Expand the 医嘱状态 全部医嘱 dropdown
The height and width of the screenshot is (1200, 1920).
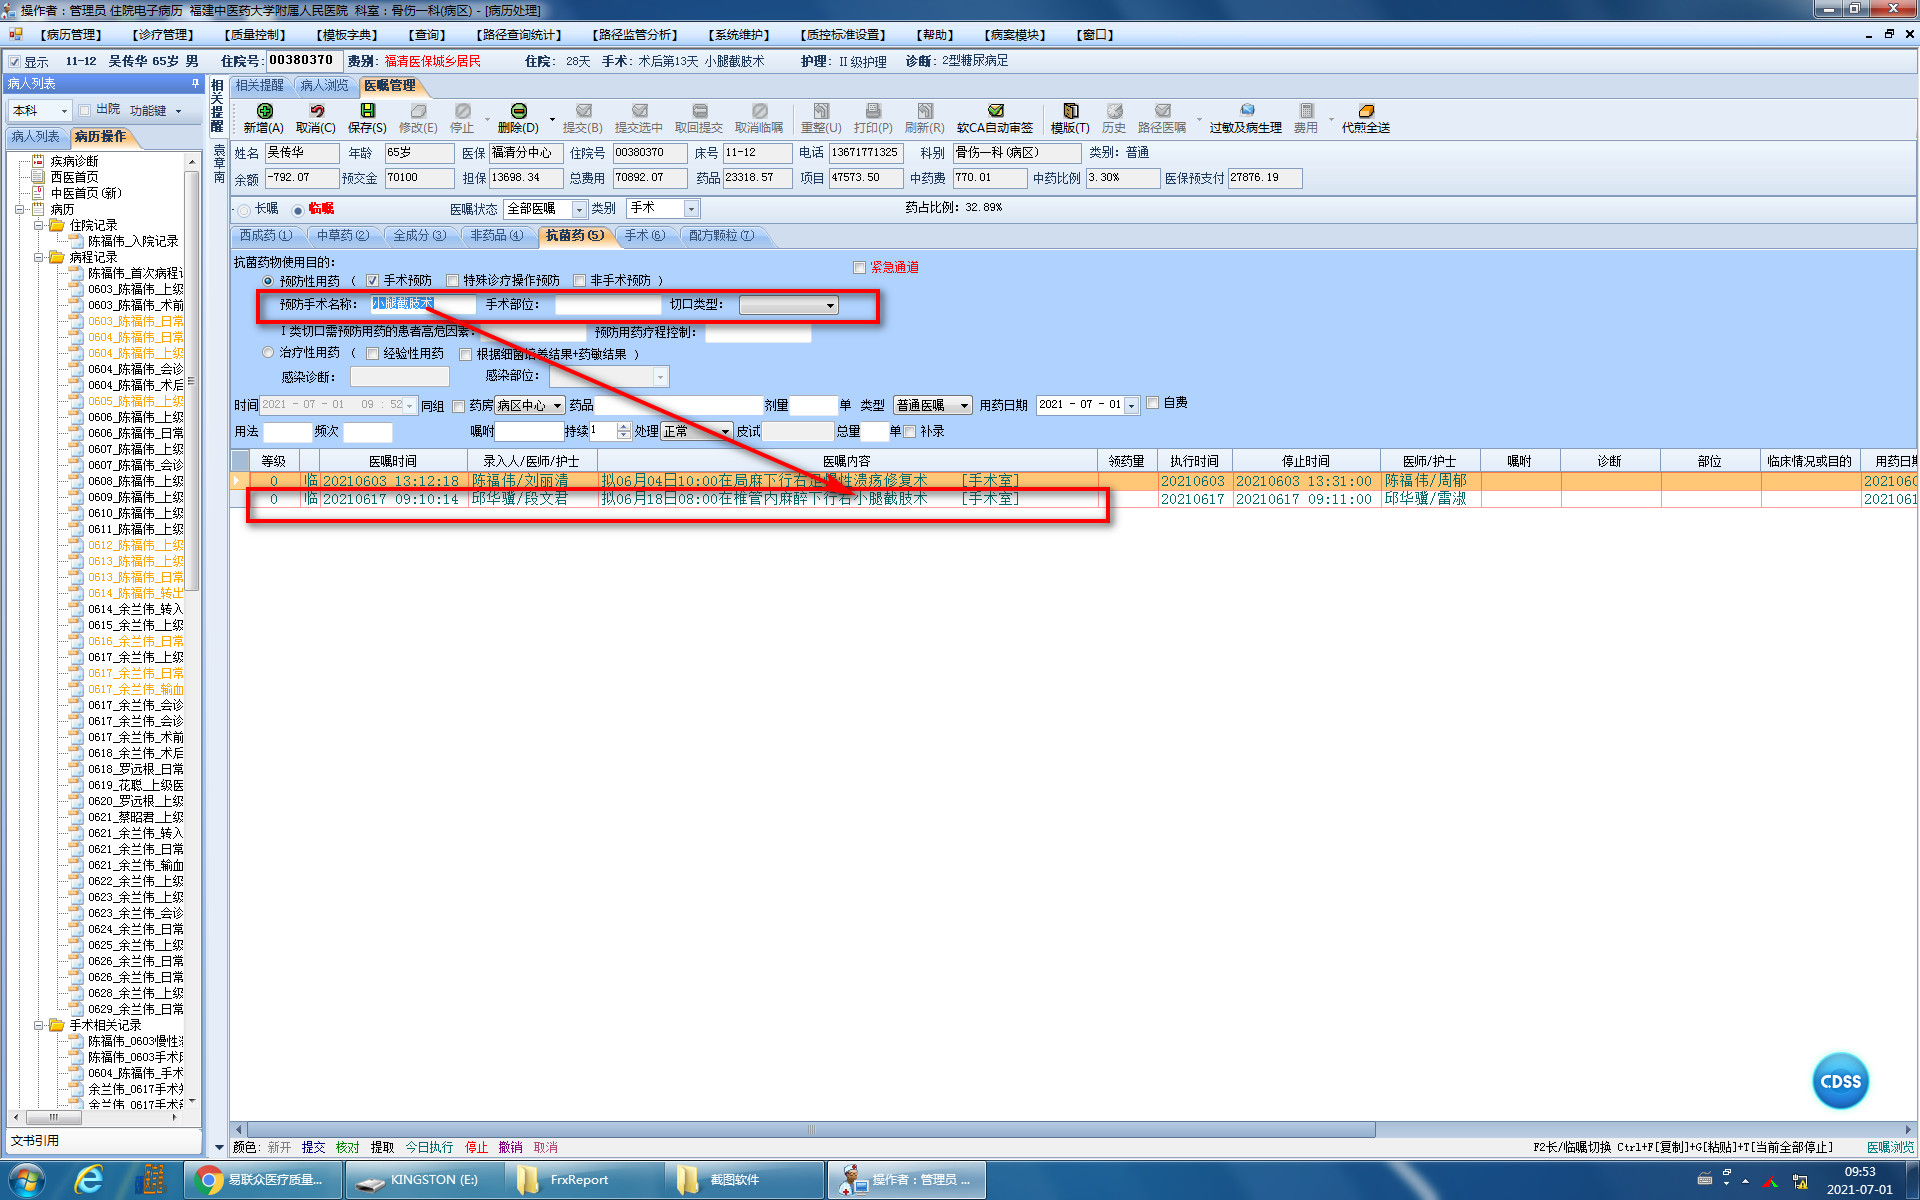click(x=579, y=209)
